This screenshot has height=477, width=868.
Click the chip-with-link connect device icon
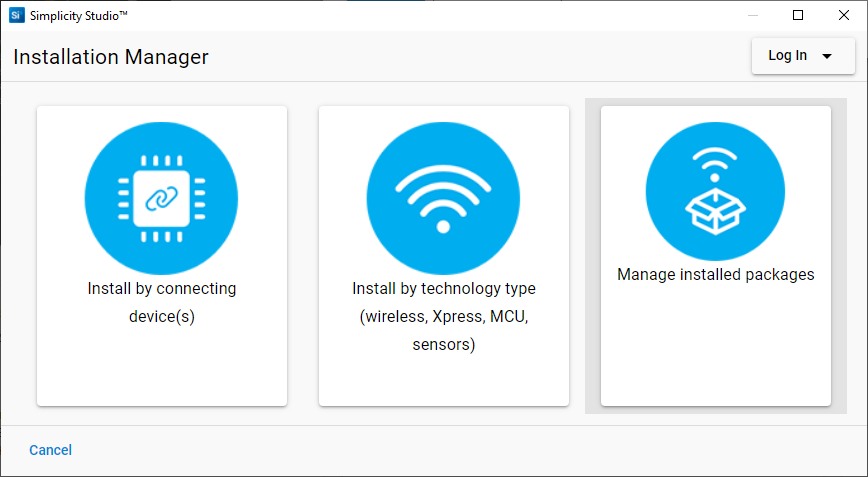161,199
